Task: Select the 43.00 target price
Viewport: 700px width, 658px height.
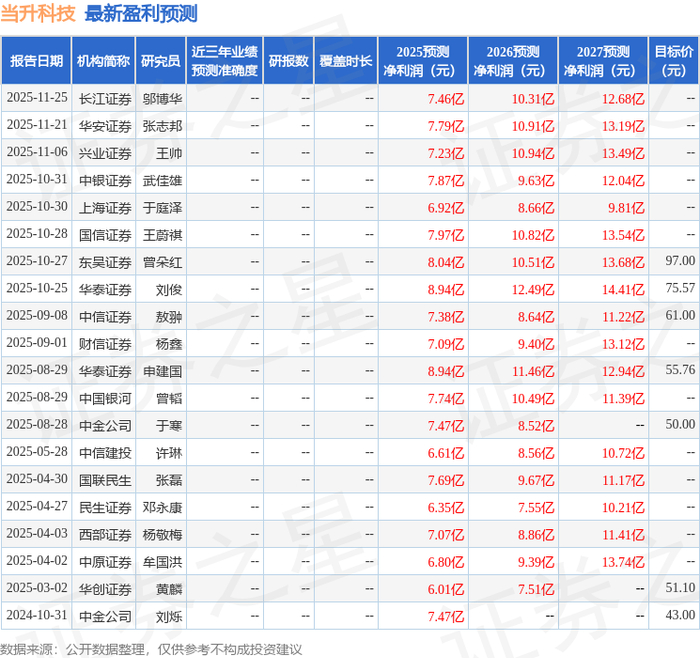Action: coord(680,615)
